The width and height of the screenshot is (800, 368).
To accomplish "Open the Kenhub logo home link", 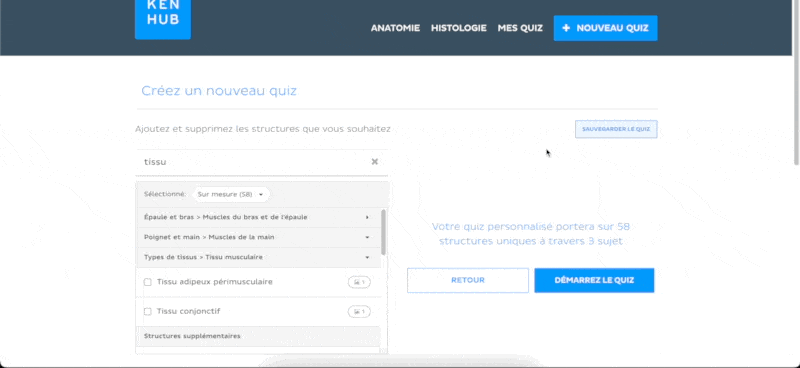I will 163,19.
